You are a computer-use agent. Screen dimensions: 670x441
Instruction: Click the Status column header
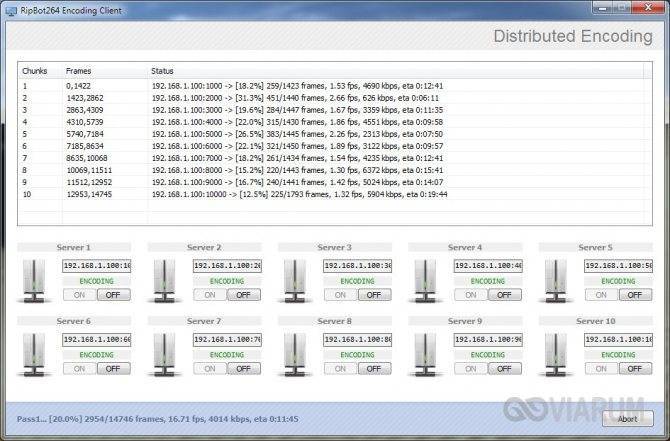pos(396,71)
